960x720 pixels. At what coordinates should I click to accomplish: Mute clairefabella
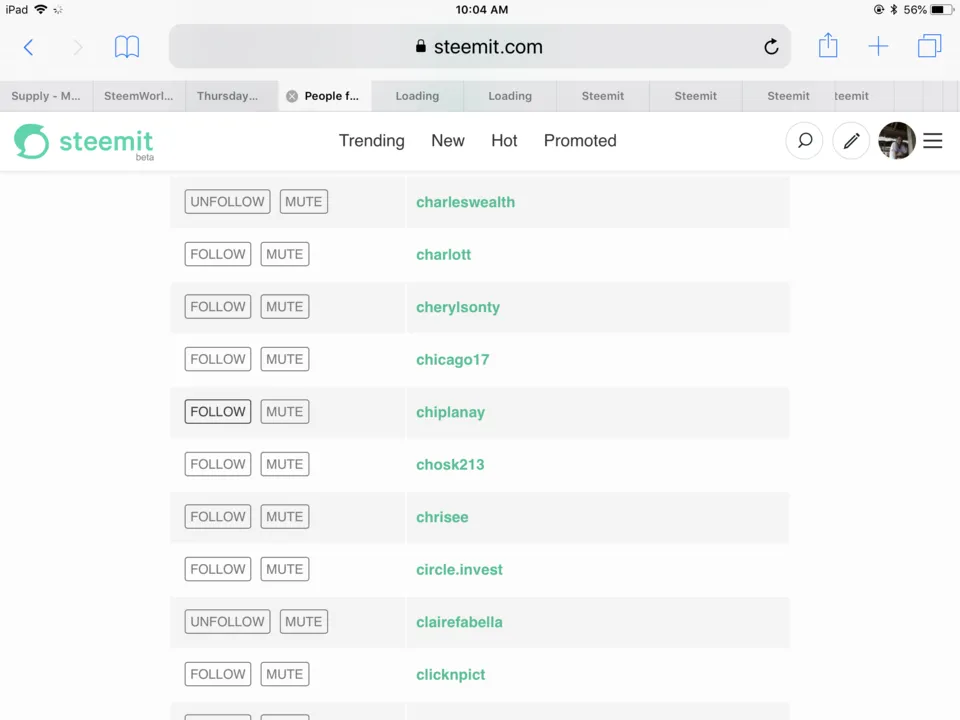pos(304,621)
